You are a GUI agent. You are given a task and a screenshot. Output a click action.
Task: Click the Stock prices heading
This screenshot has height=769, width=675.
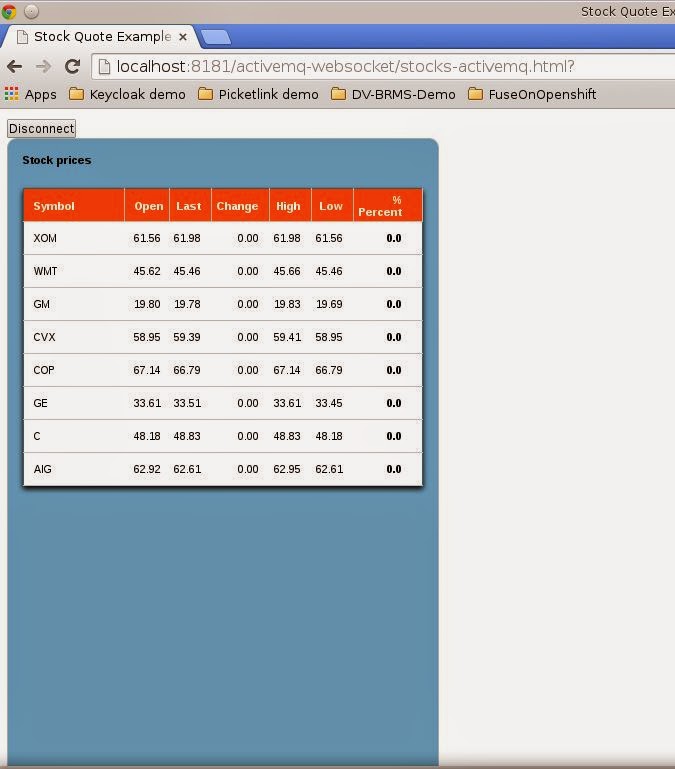(x=57, y=160)
